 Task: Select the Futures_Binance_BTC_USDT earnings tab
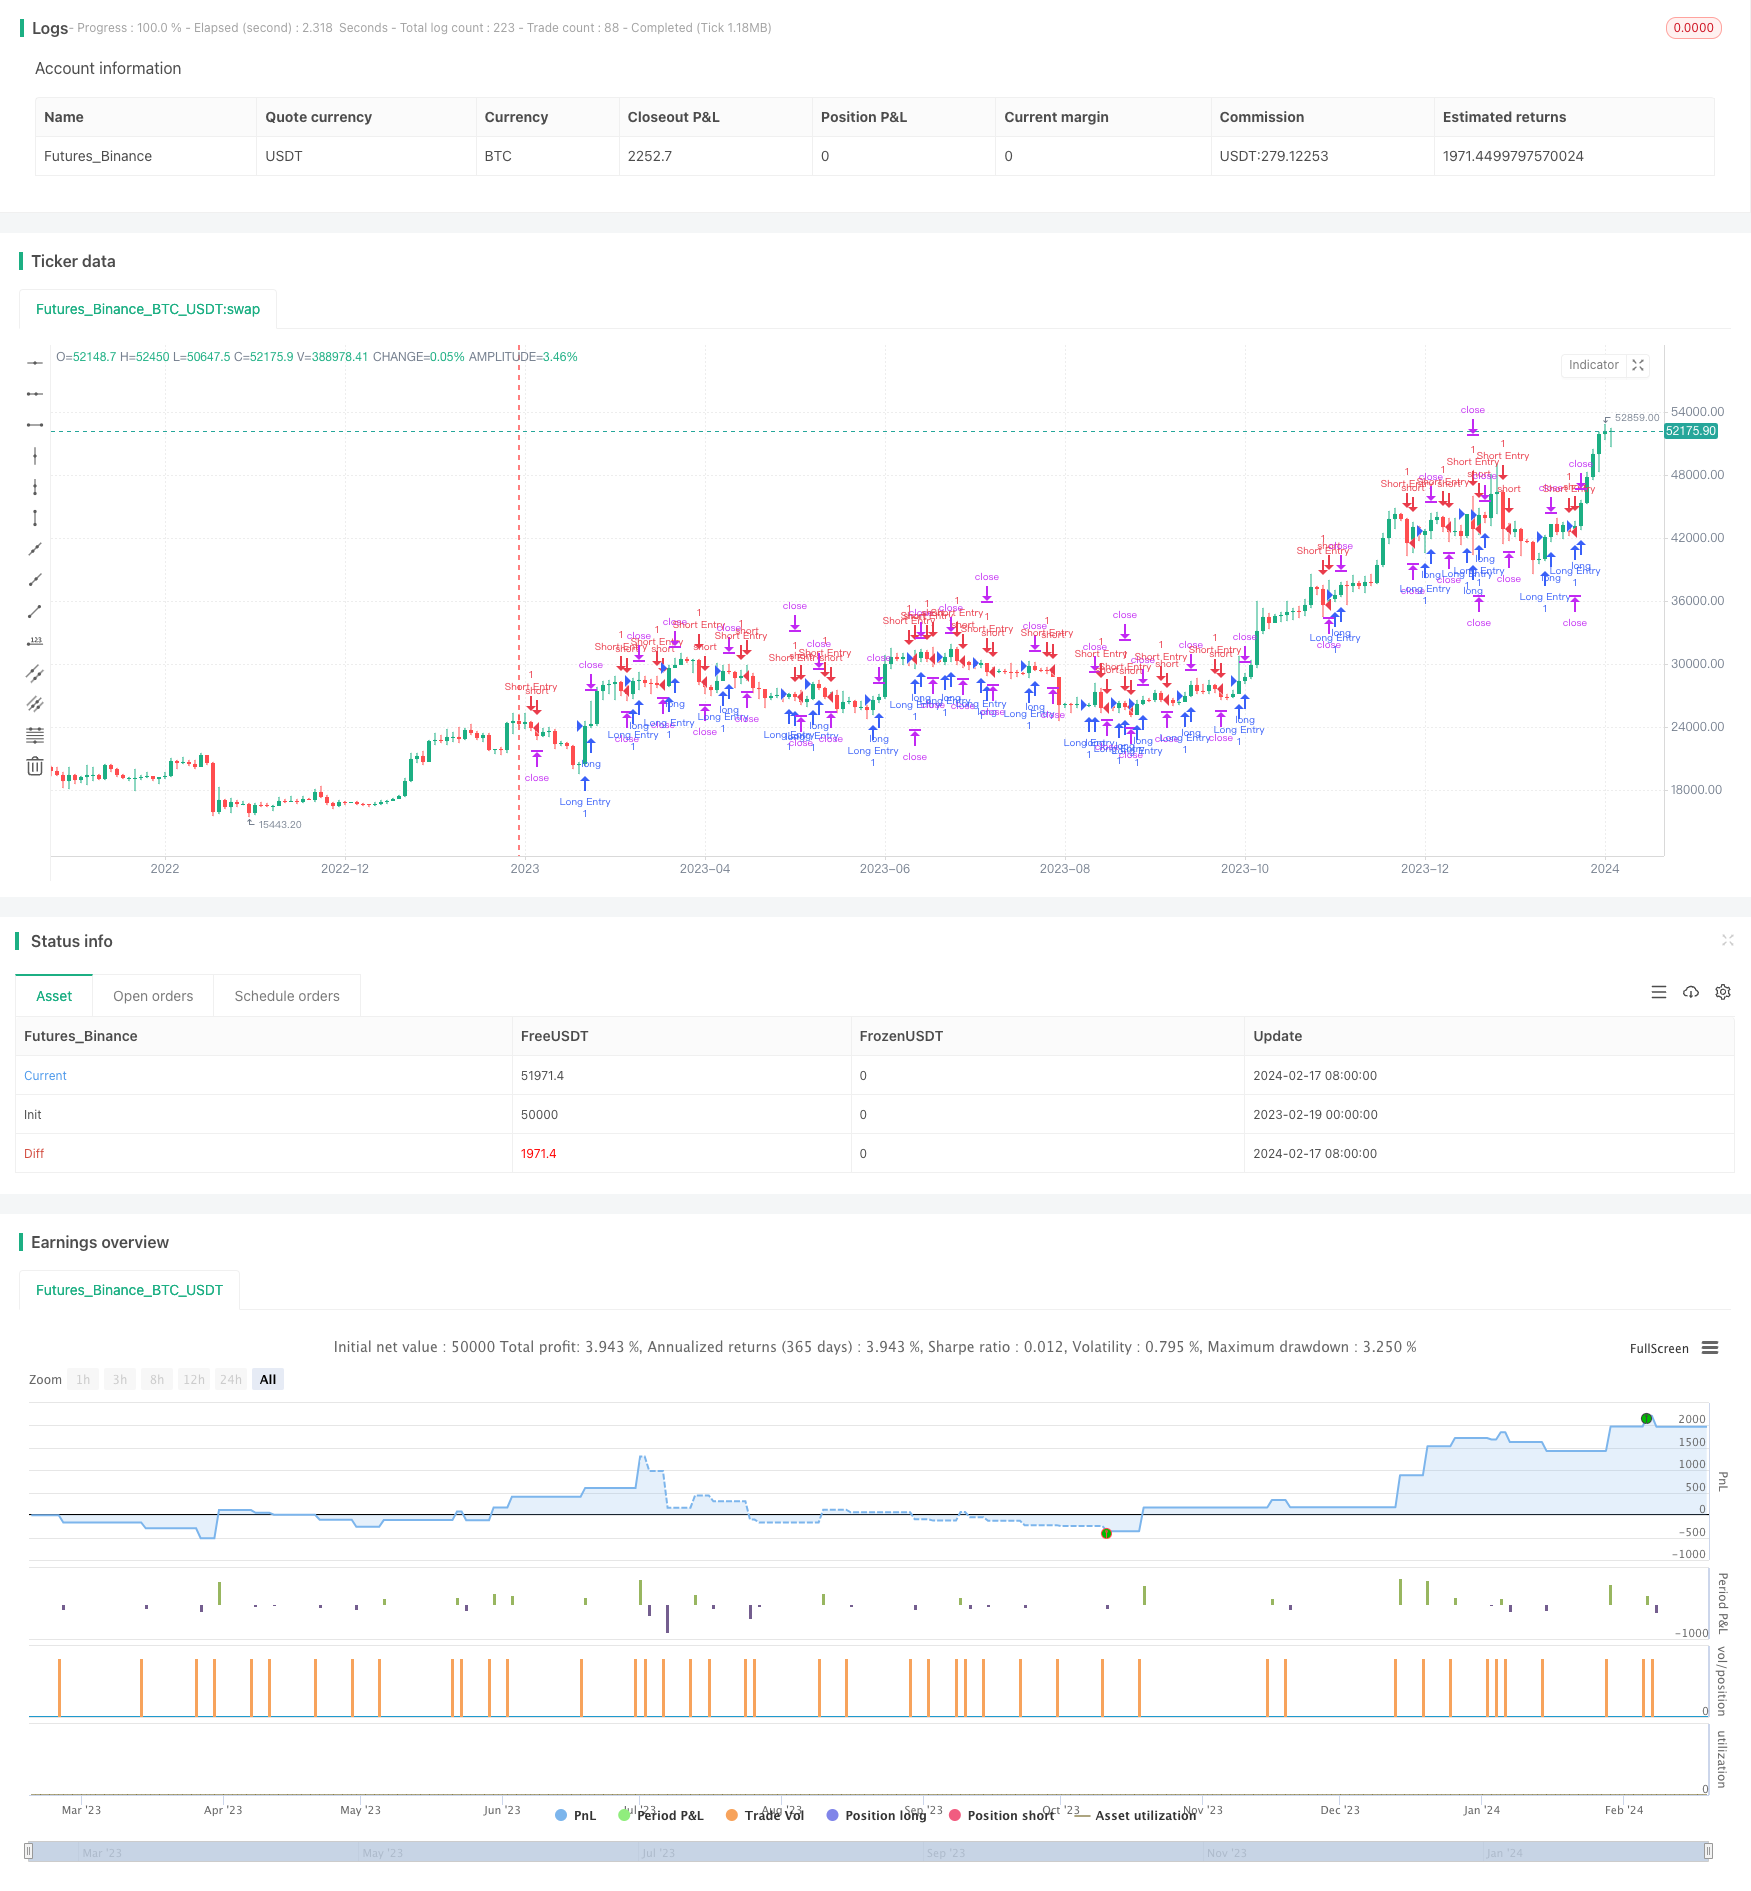point(129,1290)
